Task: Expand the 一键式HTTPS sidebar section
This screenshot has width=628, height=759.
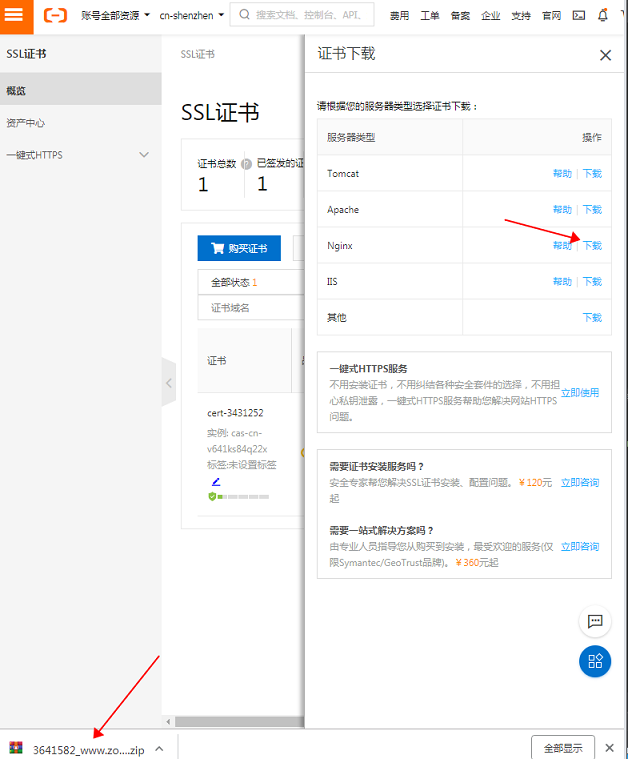Action: (80, 155)
